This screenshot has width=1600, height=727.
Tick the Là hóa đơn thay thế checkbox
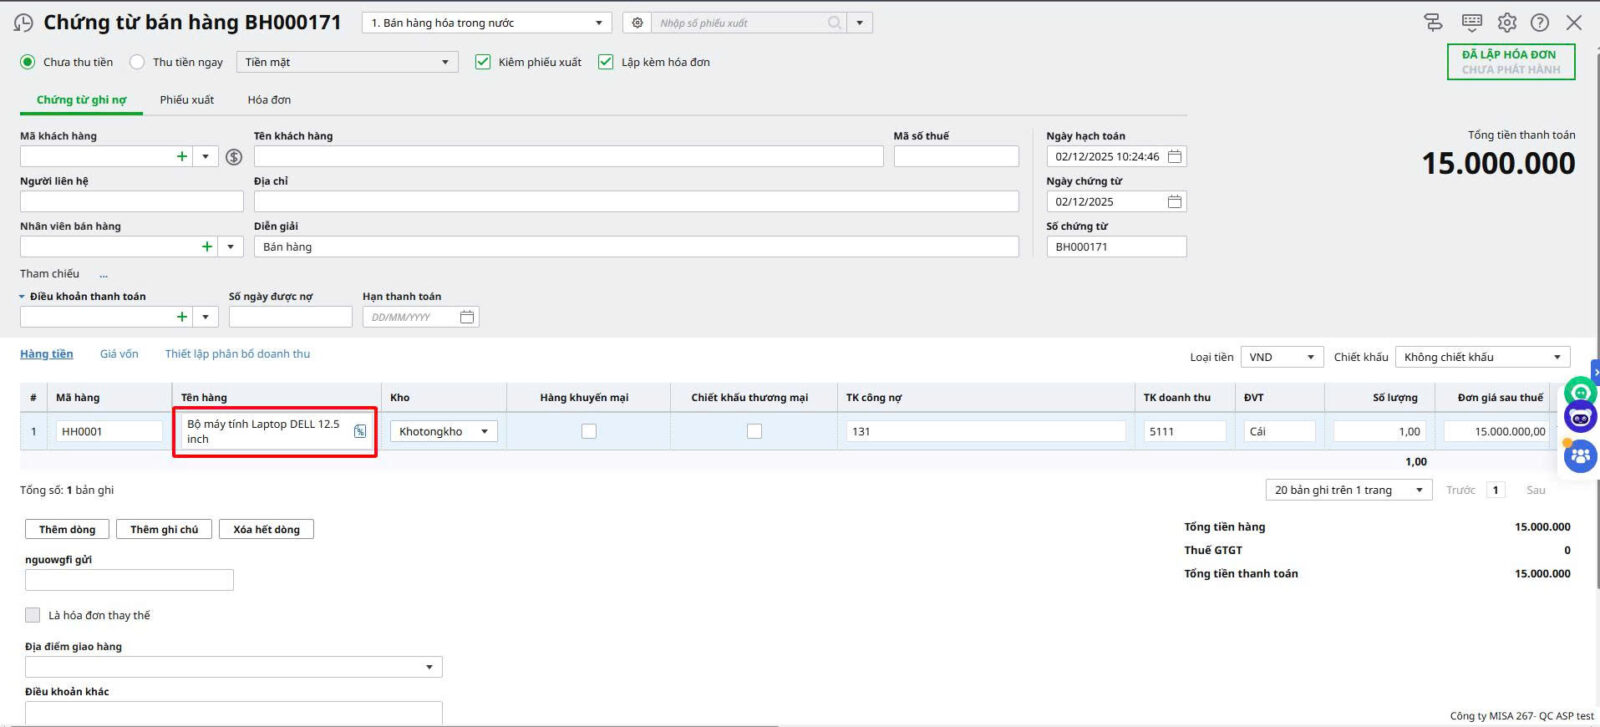[x=33, y=616]
